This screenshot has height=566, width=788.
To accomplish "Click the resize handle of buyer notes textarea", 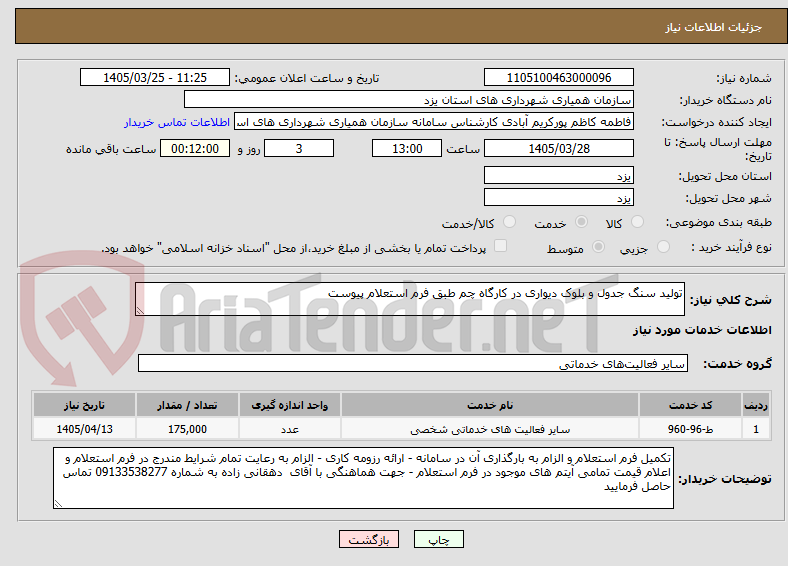I will (x=58, y=503).
